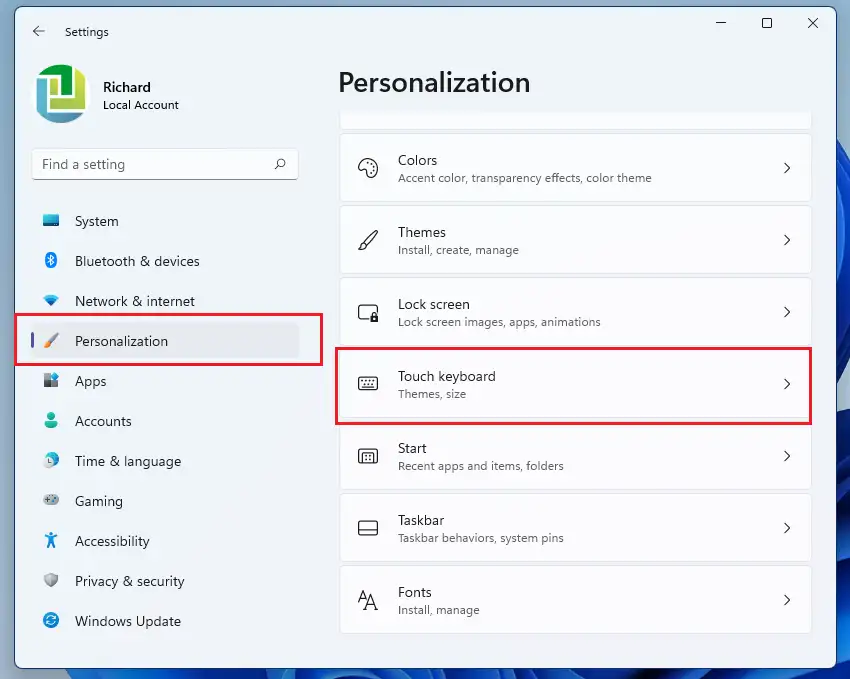Screen dimensions: 850x679
Task: Maximize the Settings window
Action: 767,23
